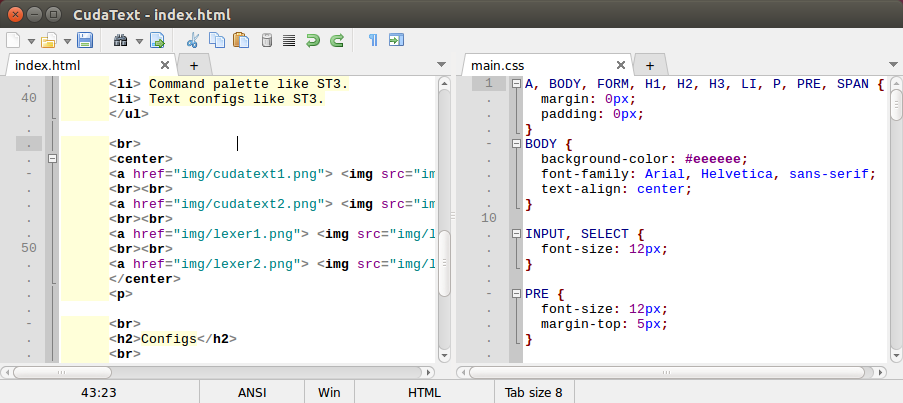Click the href value "img/cudatext1.png"
903x403 pixels.
click(x=249, y=174)
